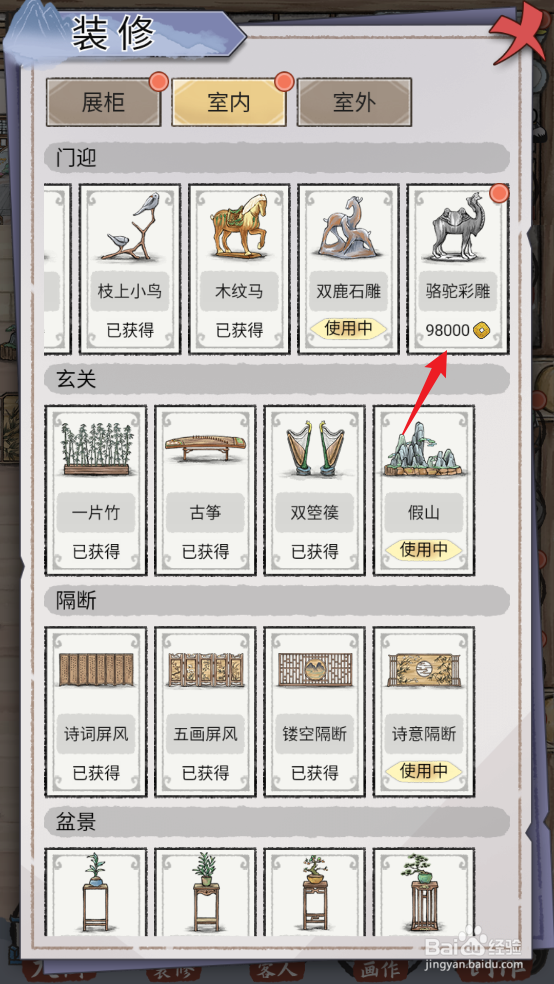554x984 pixels.
Task: Choose the 五画屏风 painted screen
Action: click(205, 712)
